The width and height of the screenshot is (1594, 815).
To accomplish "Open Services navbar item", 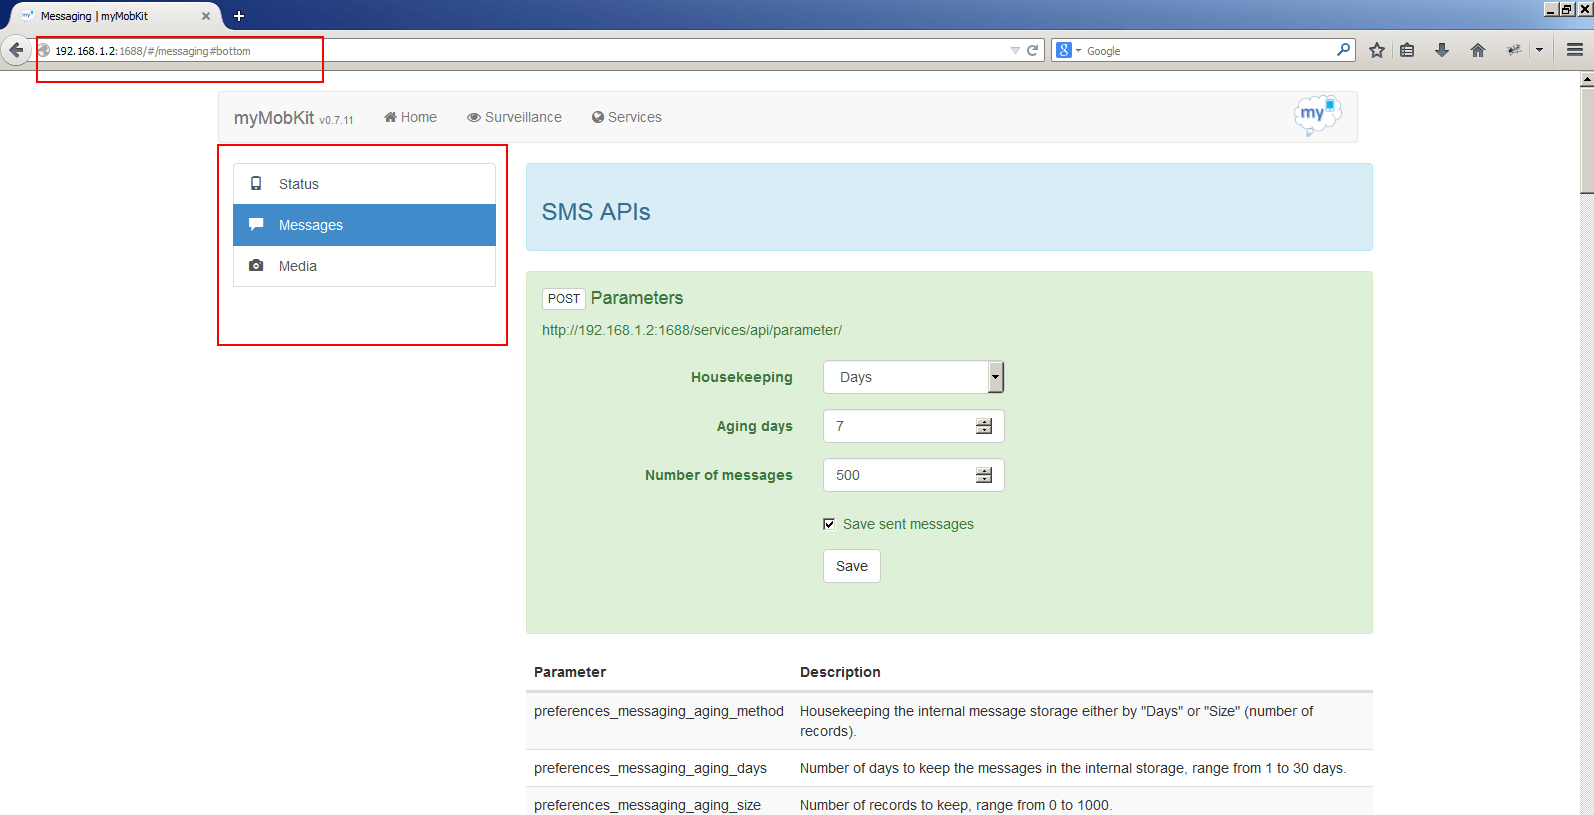I will (626, 117).
